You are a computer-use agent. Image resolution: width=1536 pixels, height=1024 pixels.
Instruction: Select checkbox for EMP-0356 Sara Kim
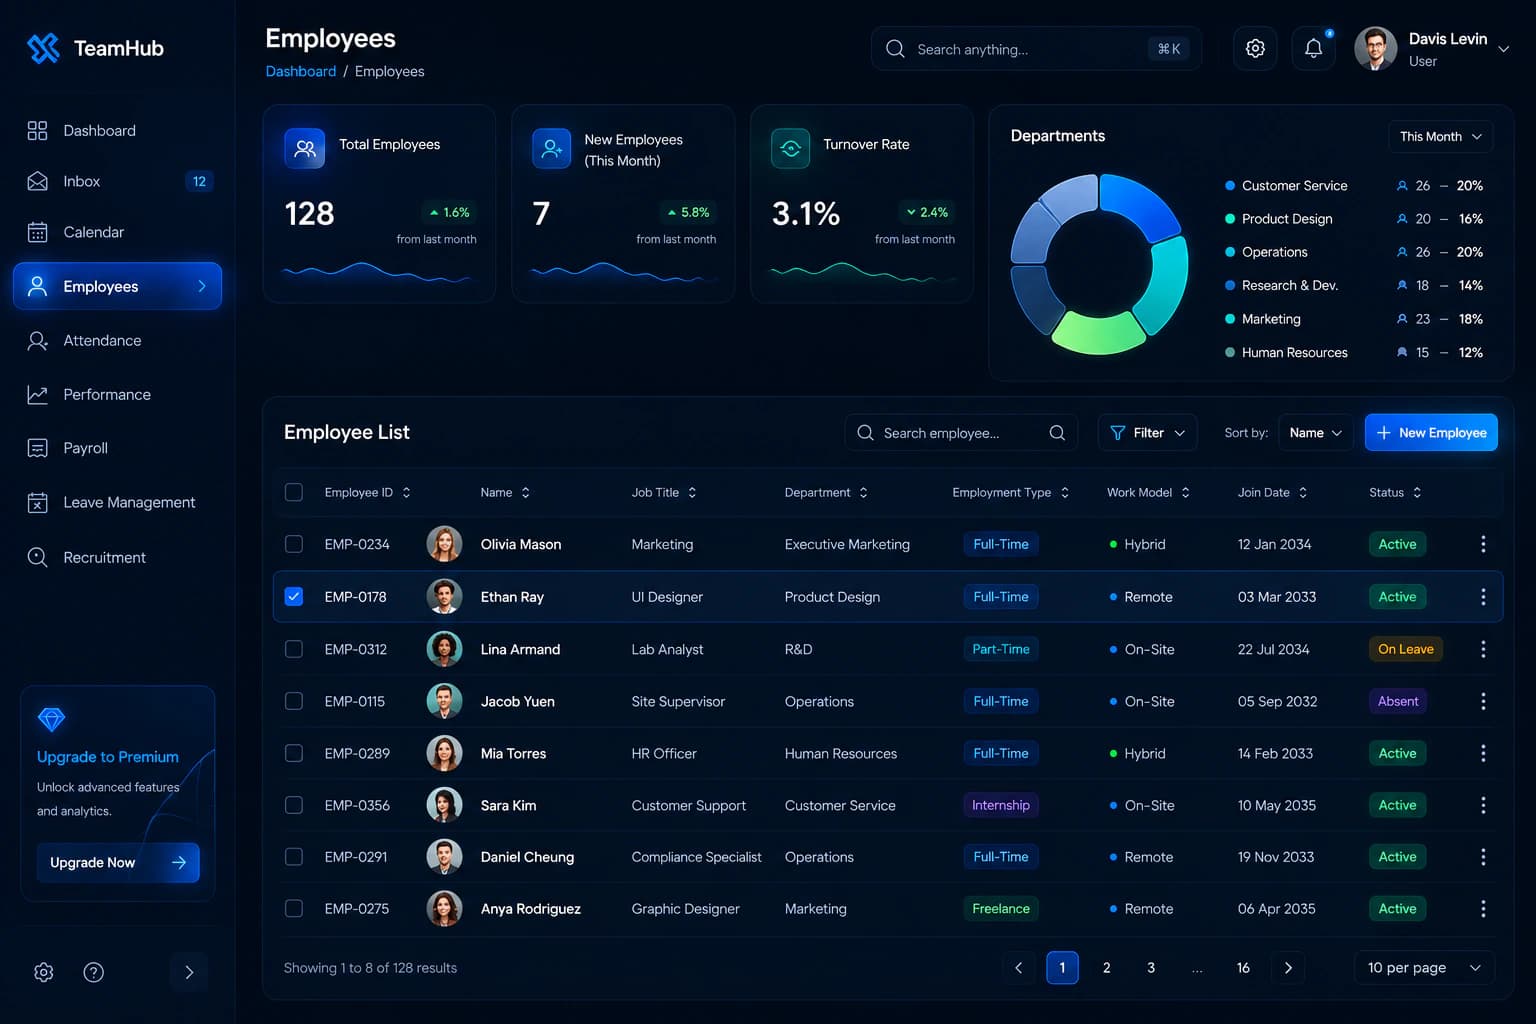294,805
